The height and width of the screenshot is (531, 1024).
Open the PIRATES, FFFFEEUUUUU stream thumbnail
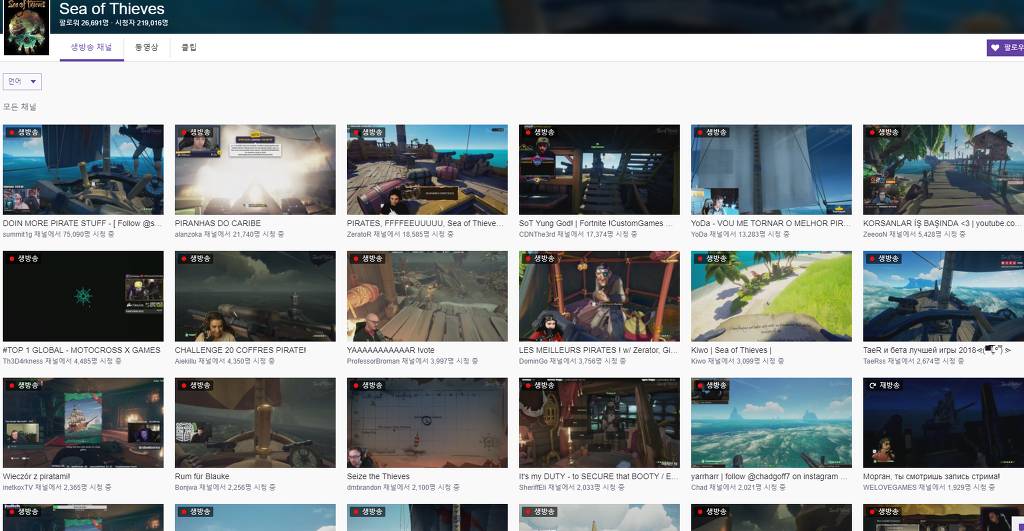[427, 170]
